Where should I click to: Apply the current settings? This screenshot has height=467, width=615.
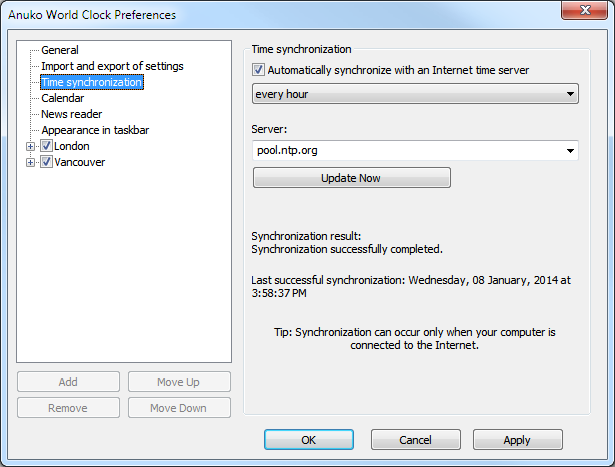[517, 440]
